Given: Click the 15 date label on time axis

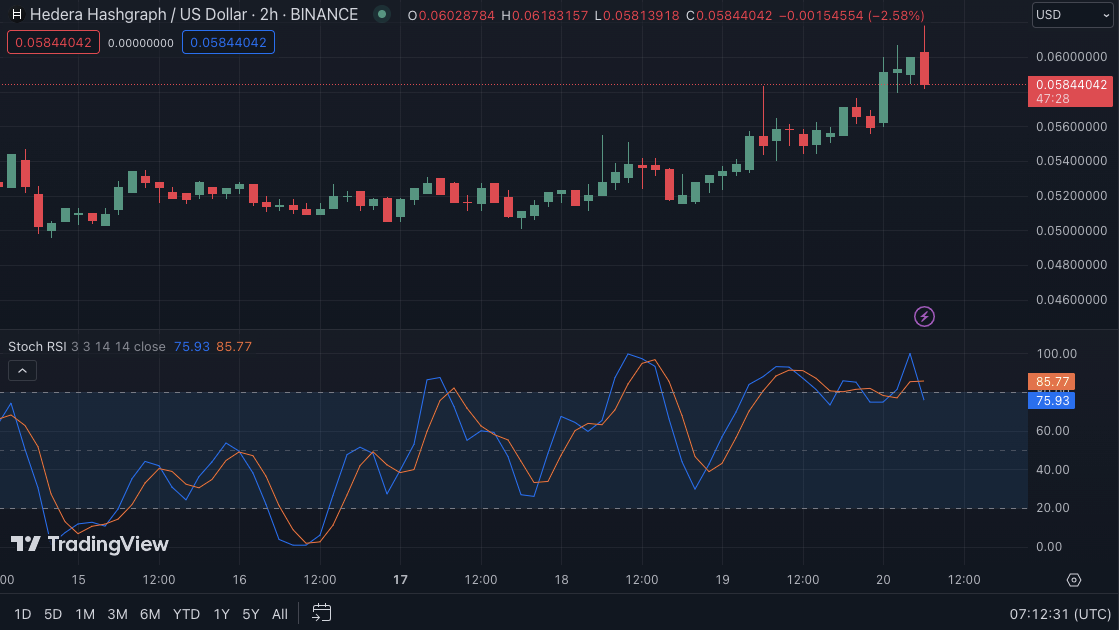Looking at the screenshot, I should (79, 579).
